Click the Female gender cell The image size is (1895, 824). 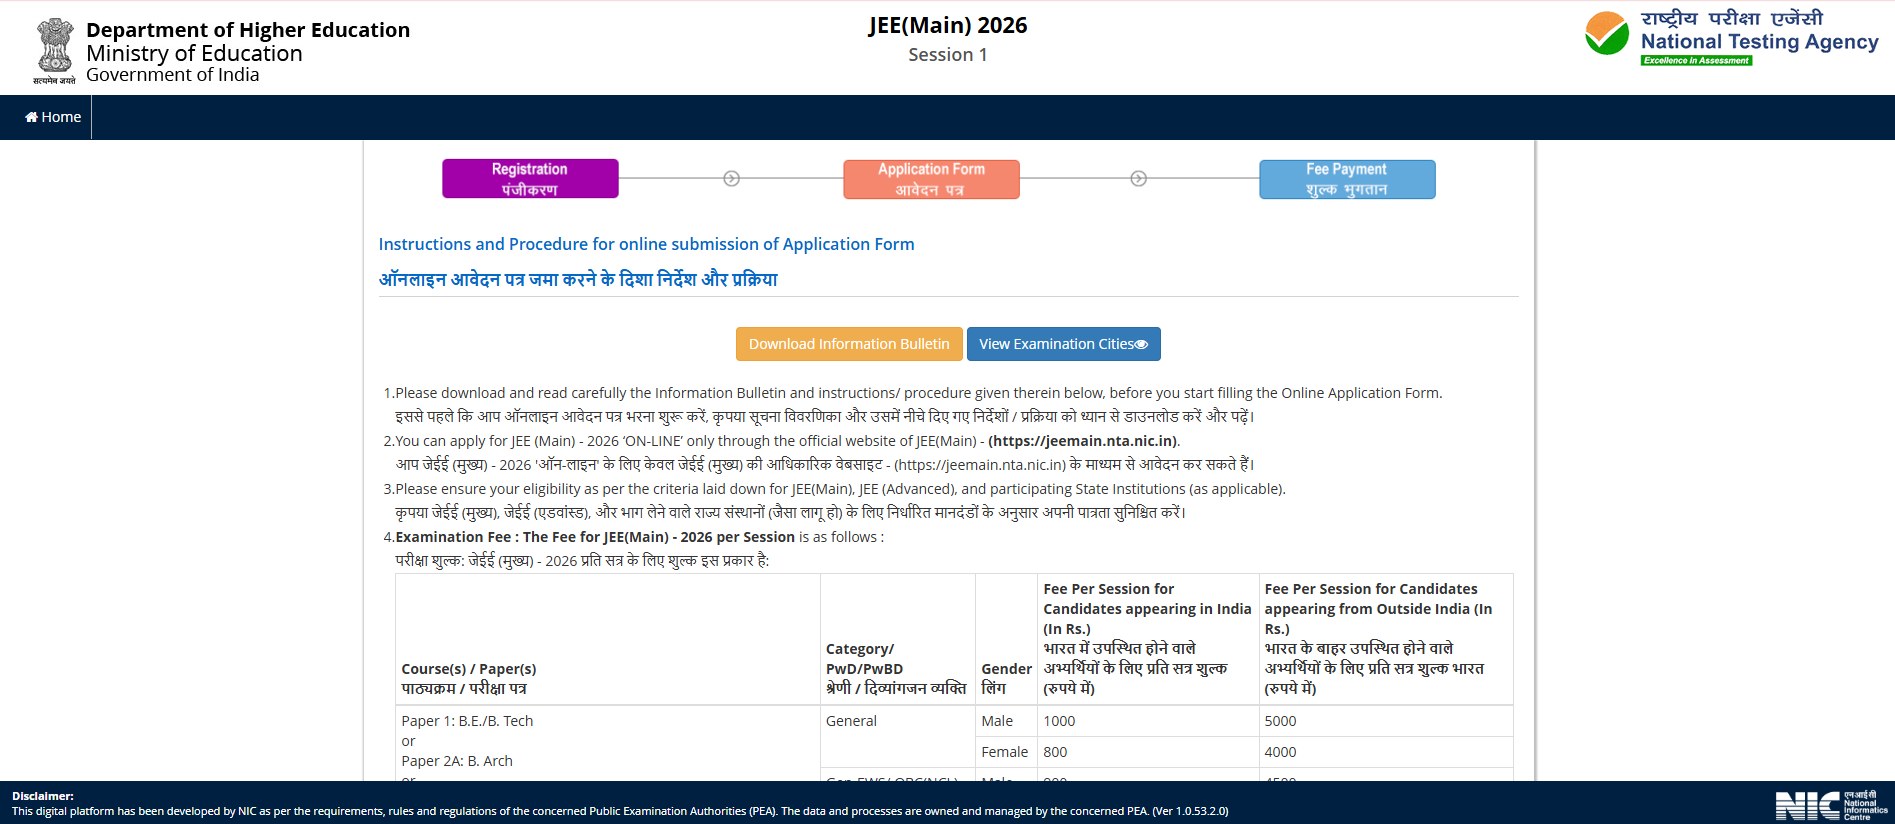[1005, 752]
